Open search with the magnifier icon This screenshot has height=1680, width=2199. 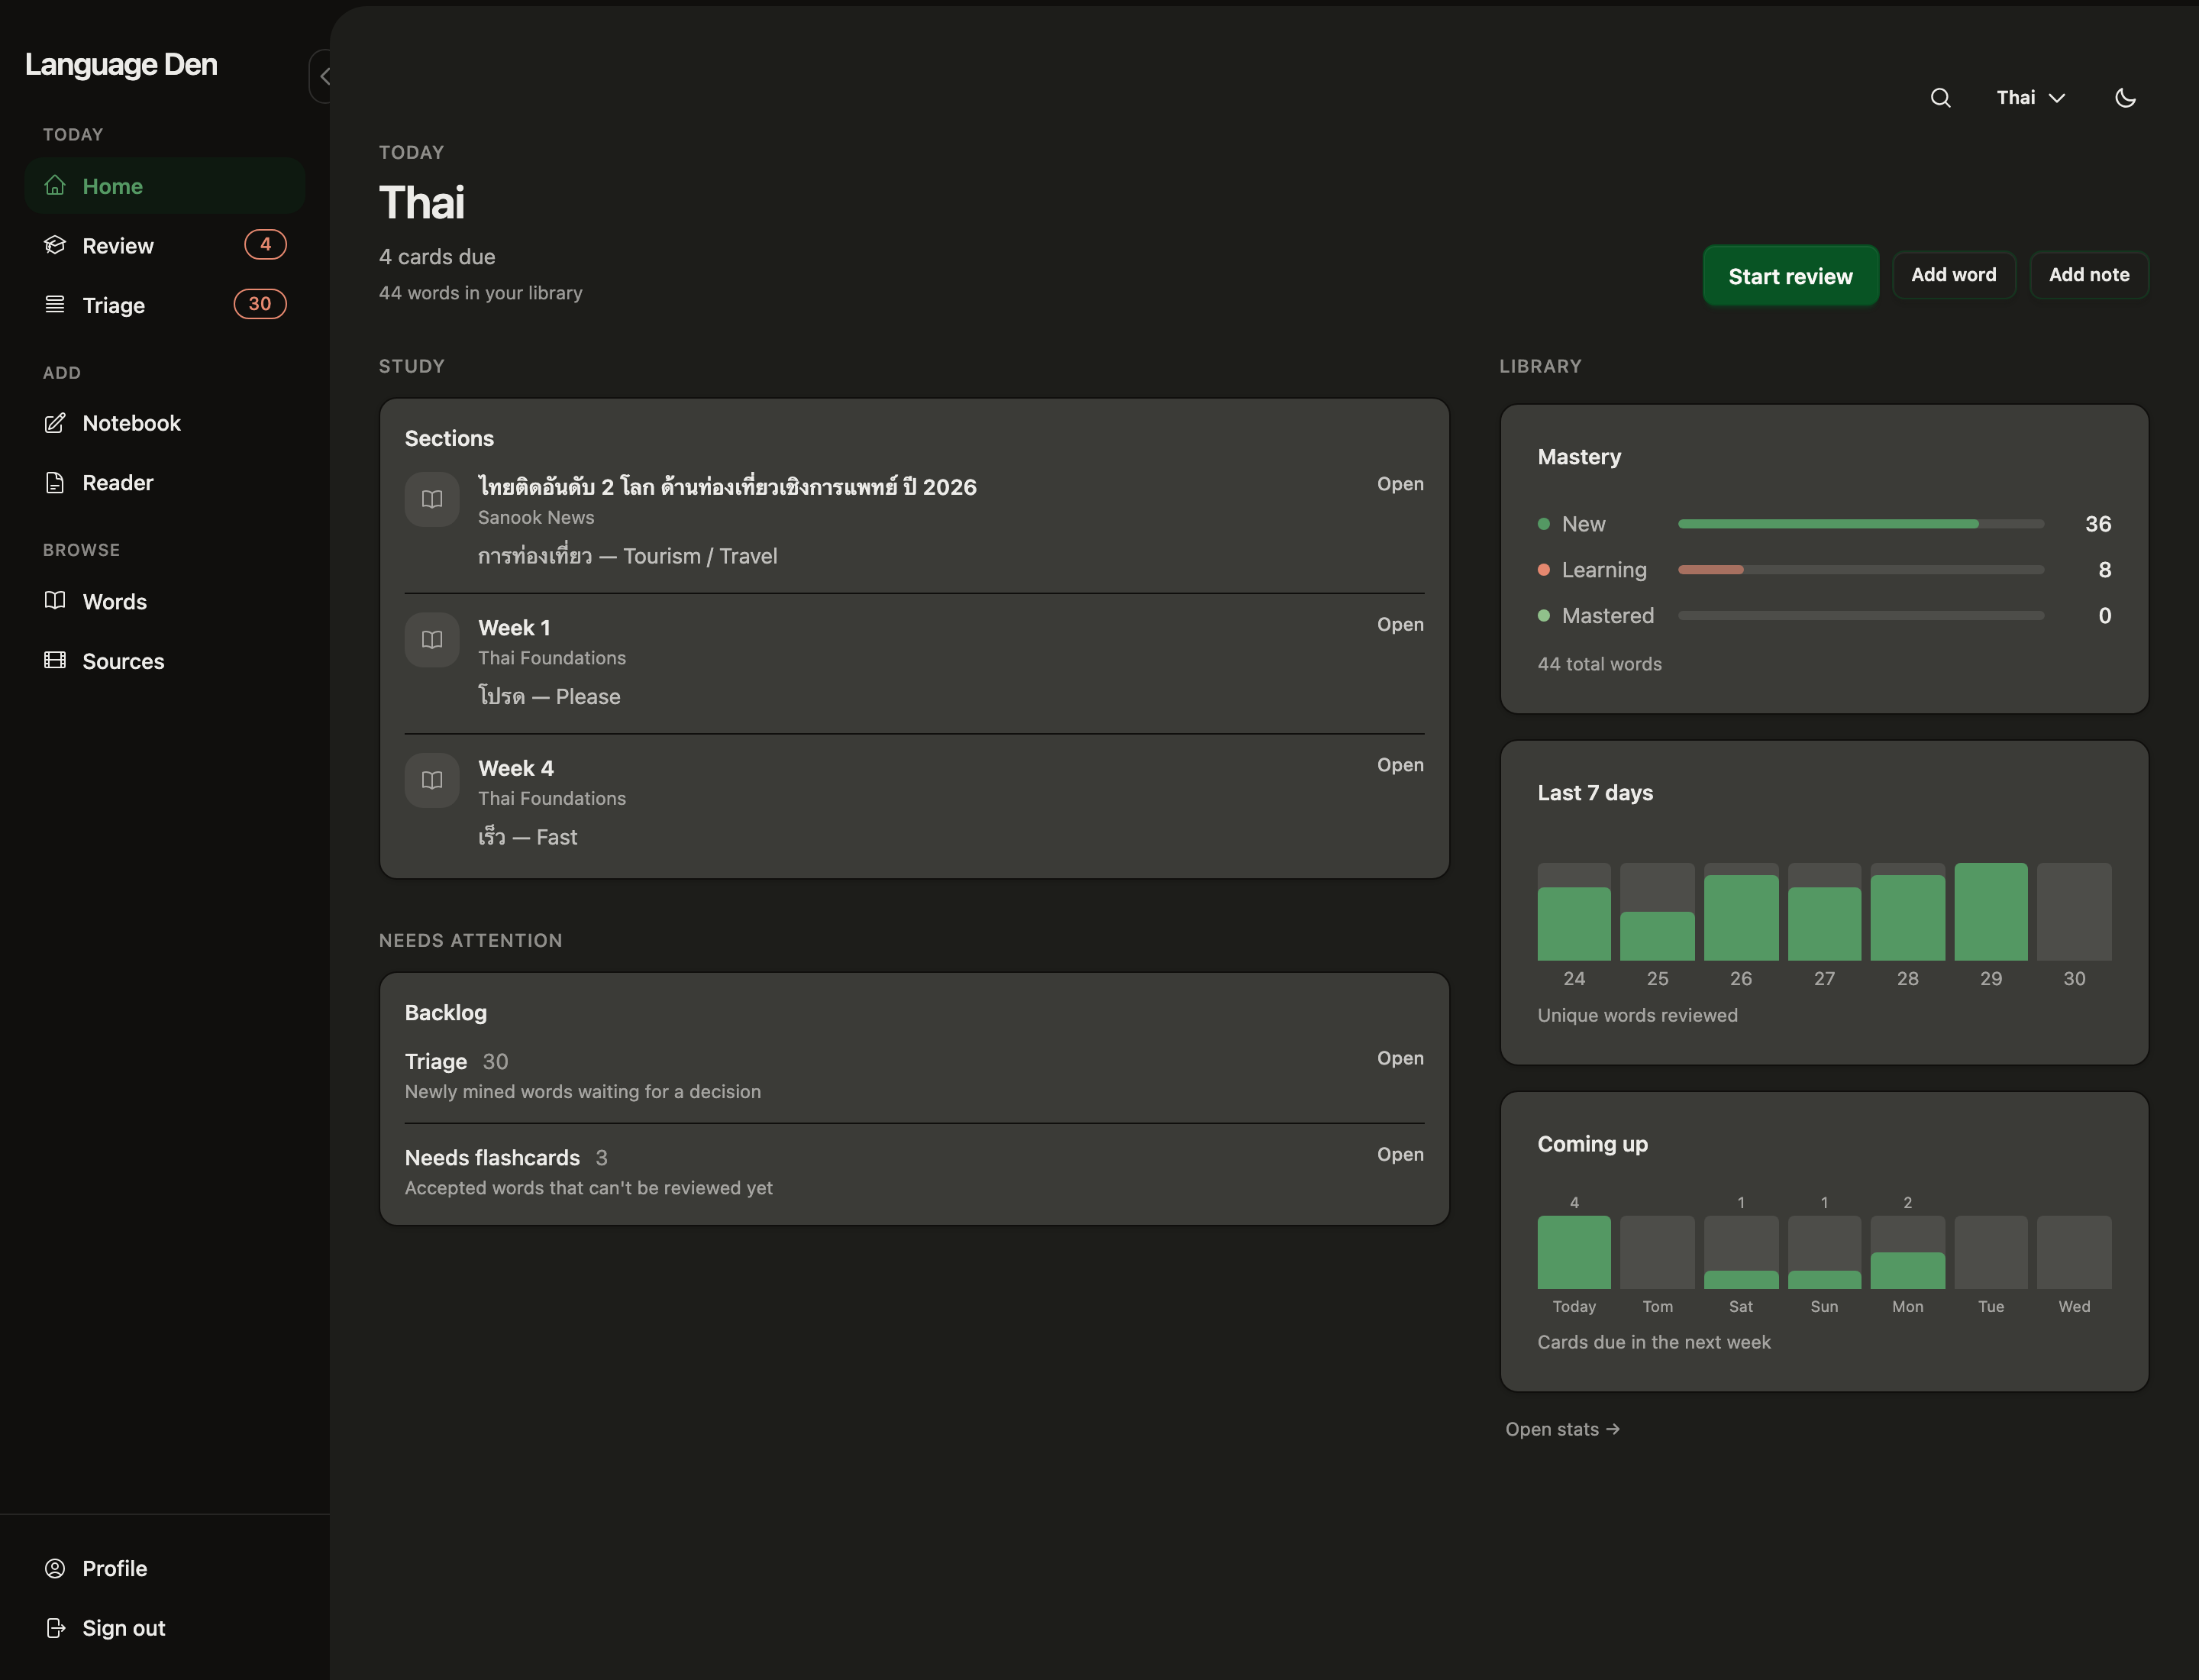(x=1940, y=97)
